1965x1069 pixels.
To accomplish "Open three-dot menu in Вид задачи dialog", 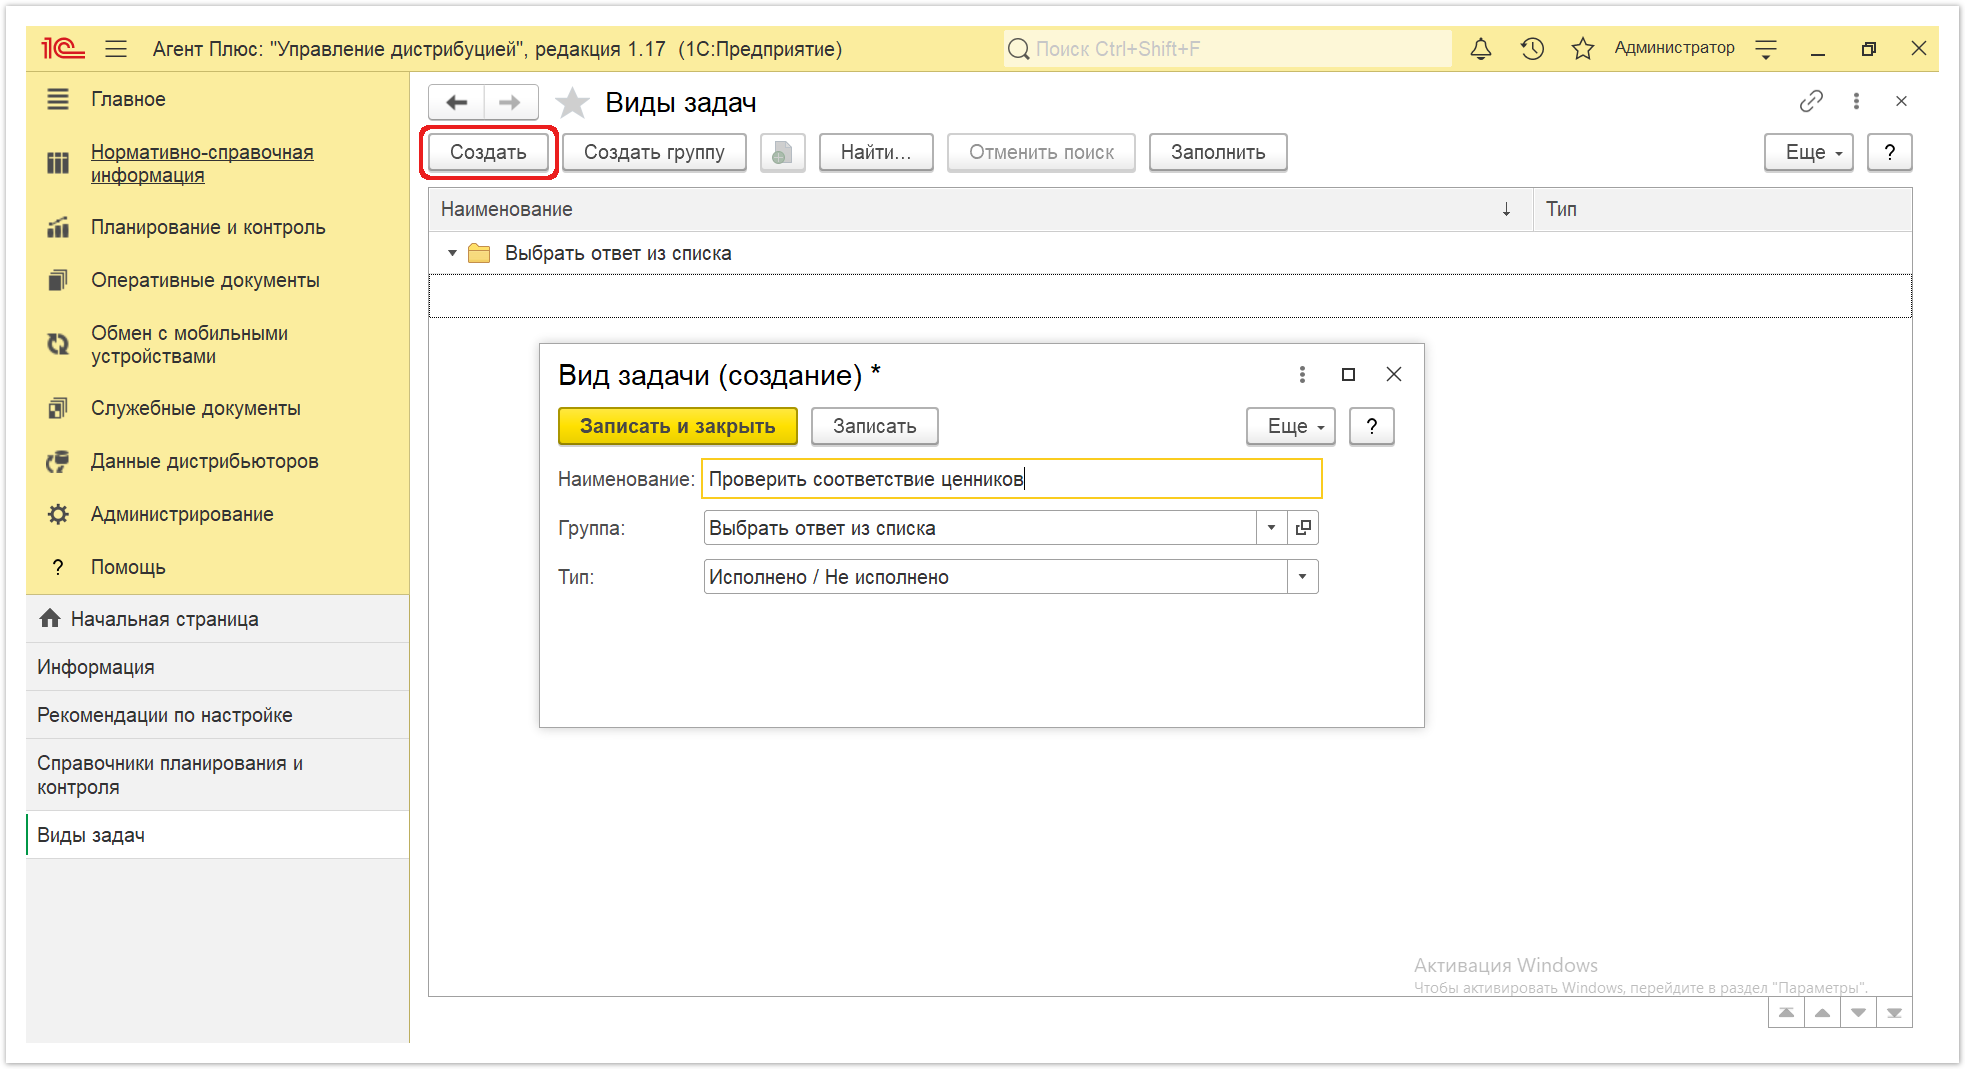I will [1302, 374].
